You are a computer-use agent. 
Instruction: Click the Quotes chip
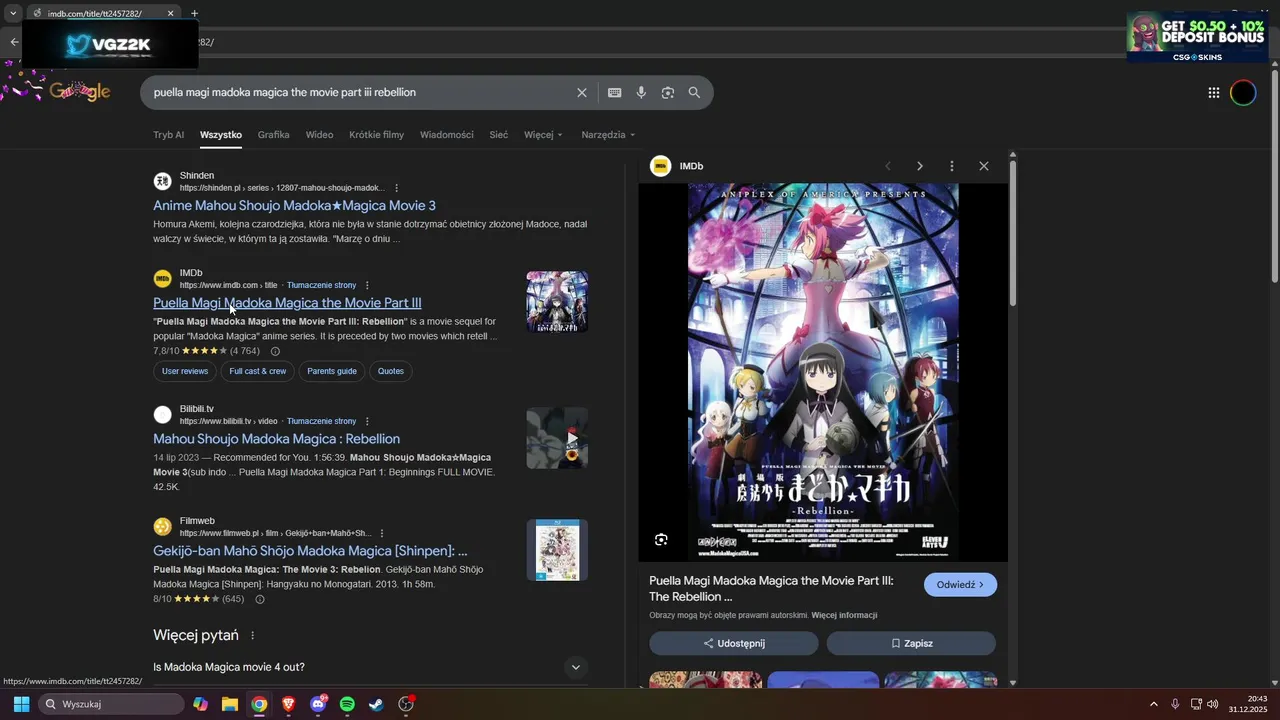(x=391, y=371)
